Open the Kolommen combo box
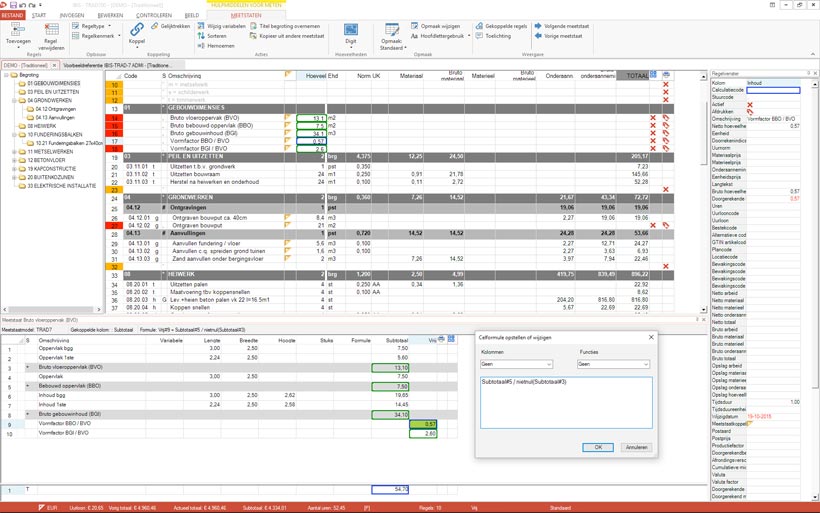The image size is (820, 513). 516,364
